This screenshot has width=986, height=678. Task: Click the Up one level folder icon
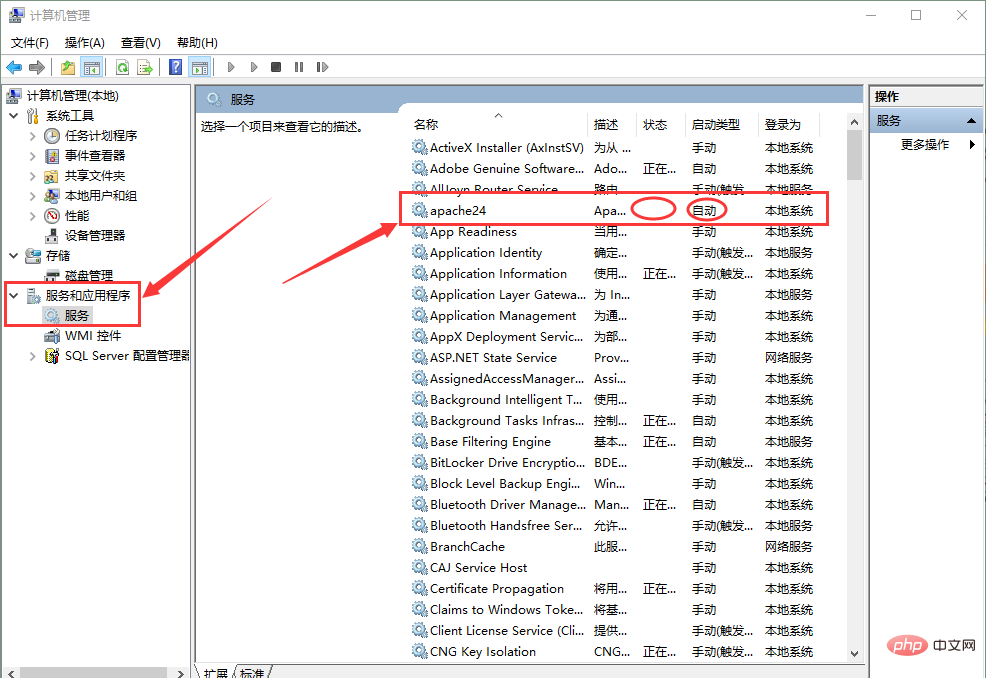pyautogui.click(x=68, y=67)
